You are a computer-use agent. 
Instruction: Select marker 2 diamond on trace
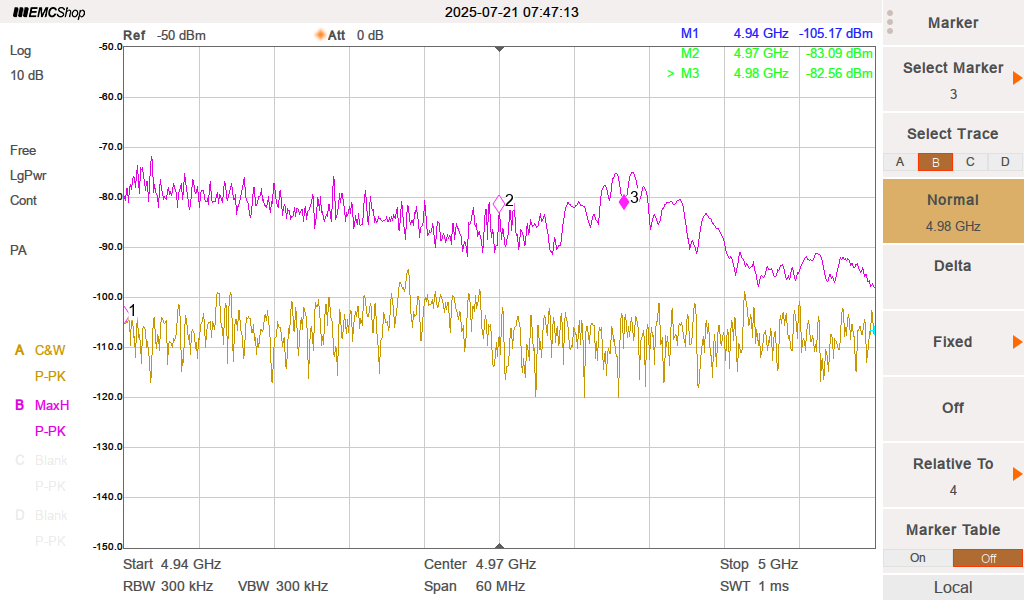(499, 203)
